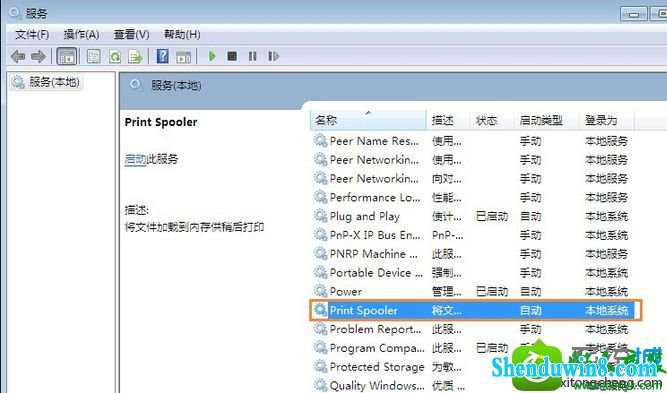Image resolution: width=667 pixels, height=393 pixels.
Task: Select the Print Spooler service name
Action: pos(364,310)
